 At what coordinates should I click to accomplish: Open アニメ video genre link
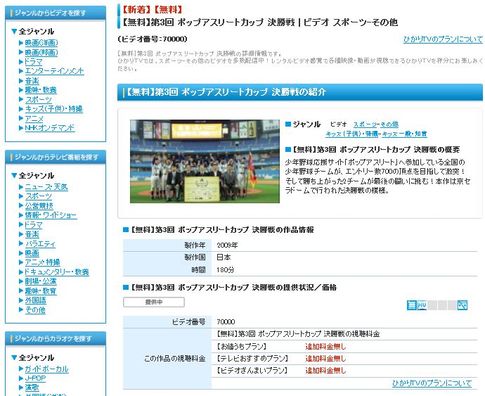pyautogui.click(x=34, y=118)
